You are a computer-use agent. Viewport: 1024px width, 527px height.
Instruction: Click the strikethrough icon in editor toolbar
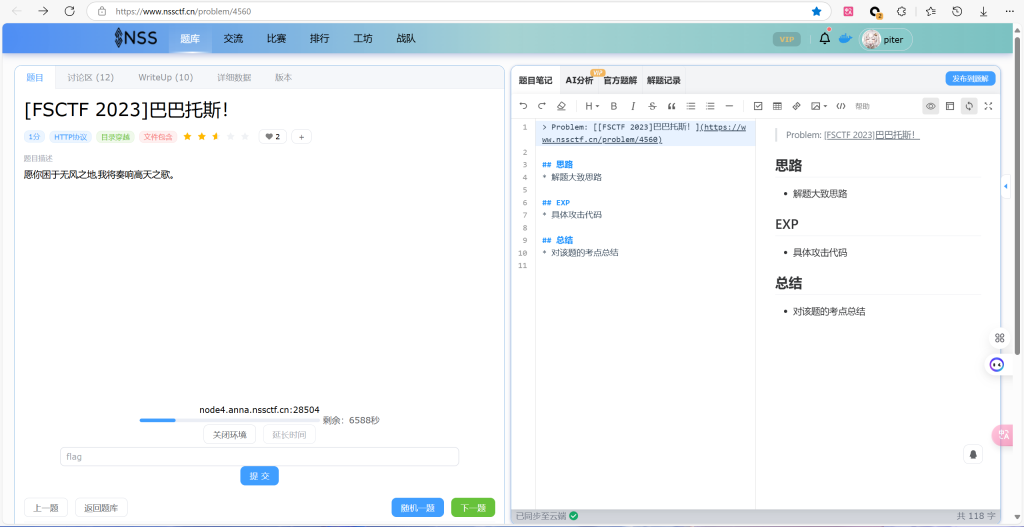pyautogui.click(x=652, y=106)
